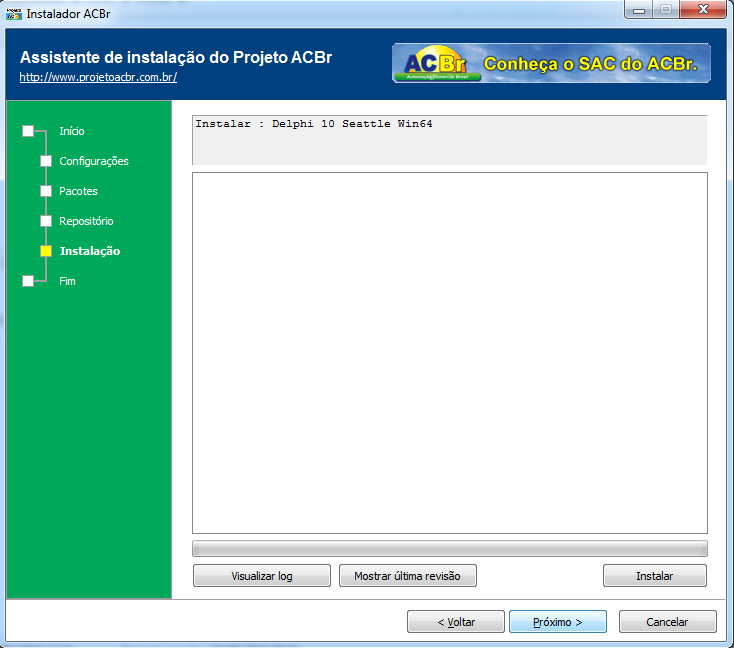Click the white square marker beside Pacotes
This screenshot has width=734, height=648.
(x=46, y=191)
